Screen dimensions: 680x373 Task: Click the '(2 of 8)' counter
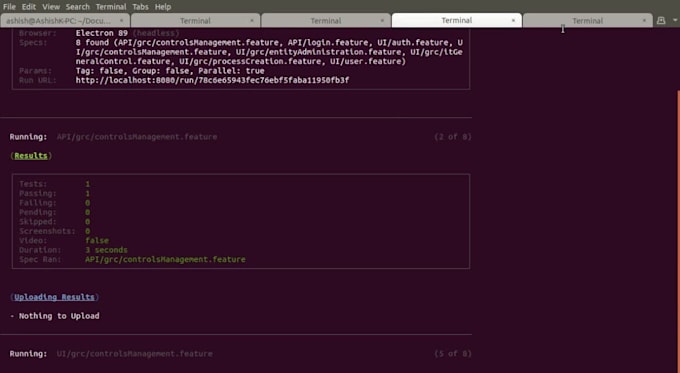(x=453, y=137)
